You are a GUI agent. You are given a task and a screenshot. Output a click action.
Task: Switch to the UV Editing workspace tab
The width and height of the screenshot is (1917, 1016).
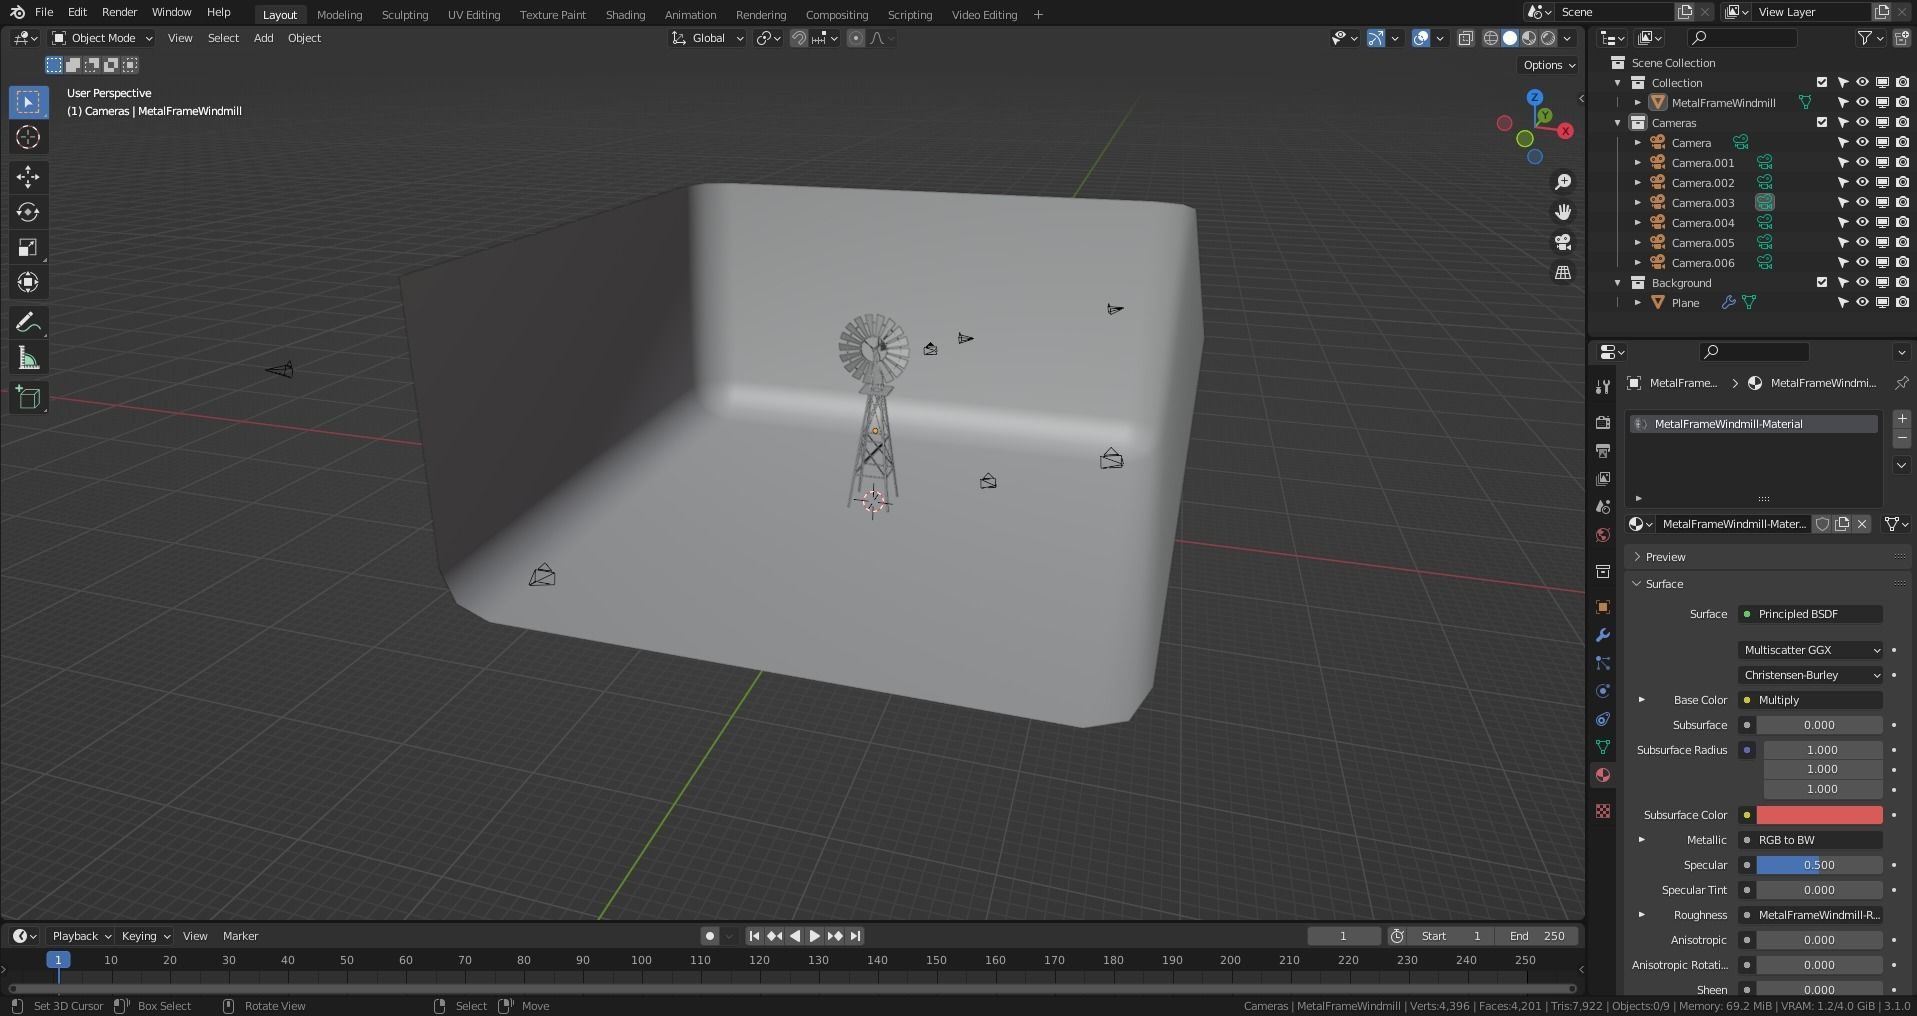pos(474,14)
